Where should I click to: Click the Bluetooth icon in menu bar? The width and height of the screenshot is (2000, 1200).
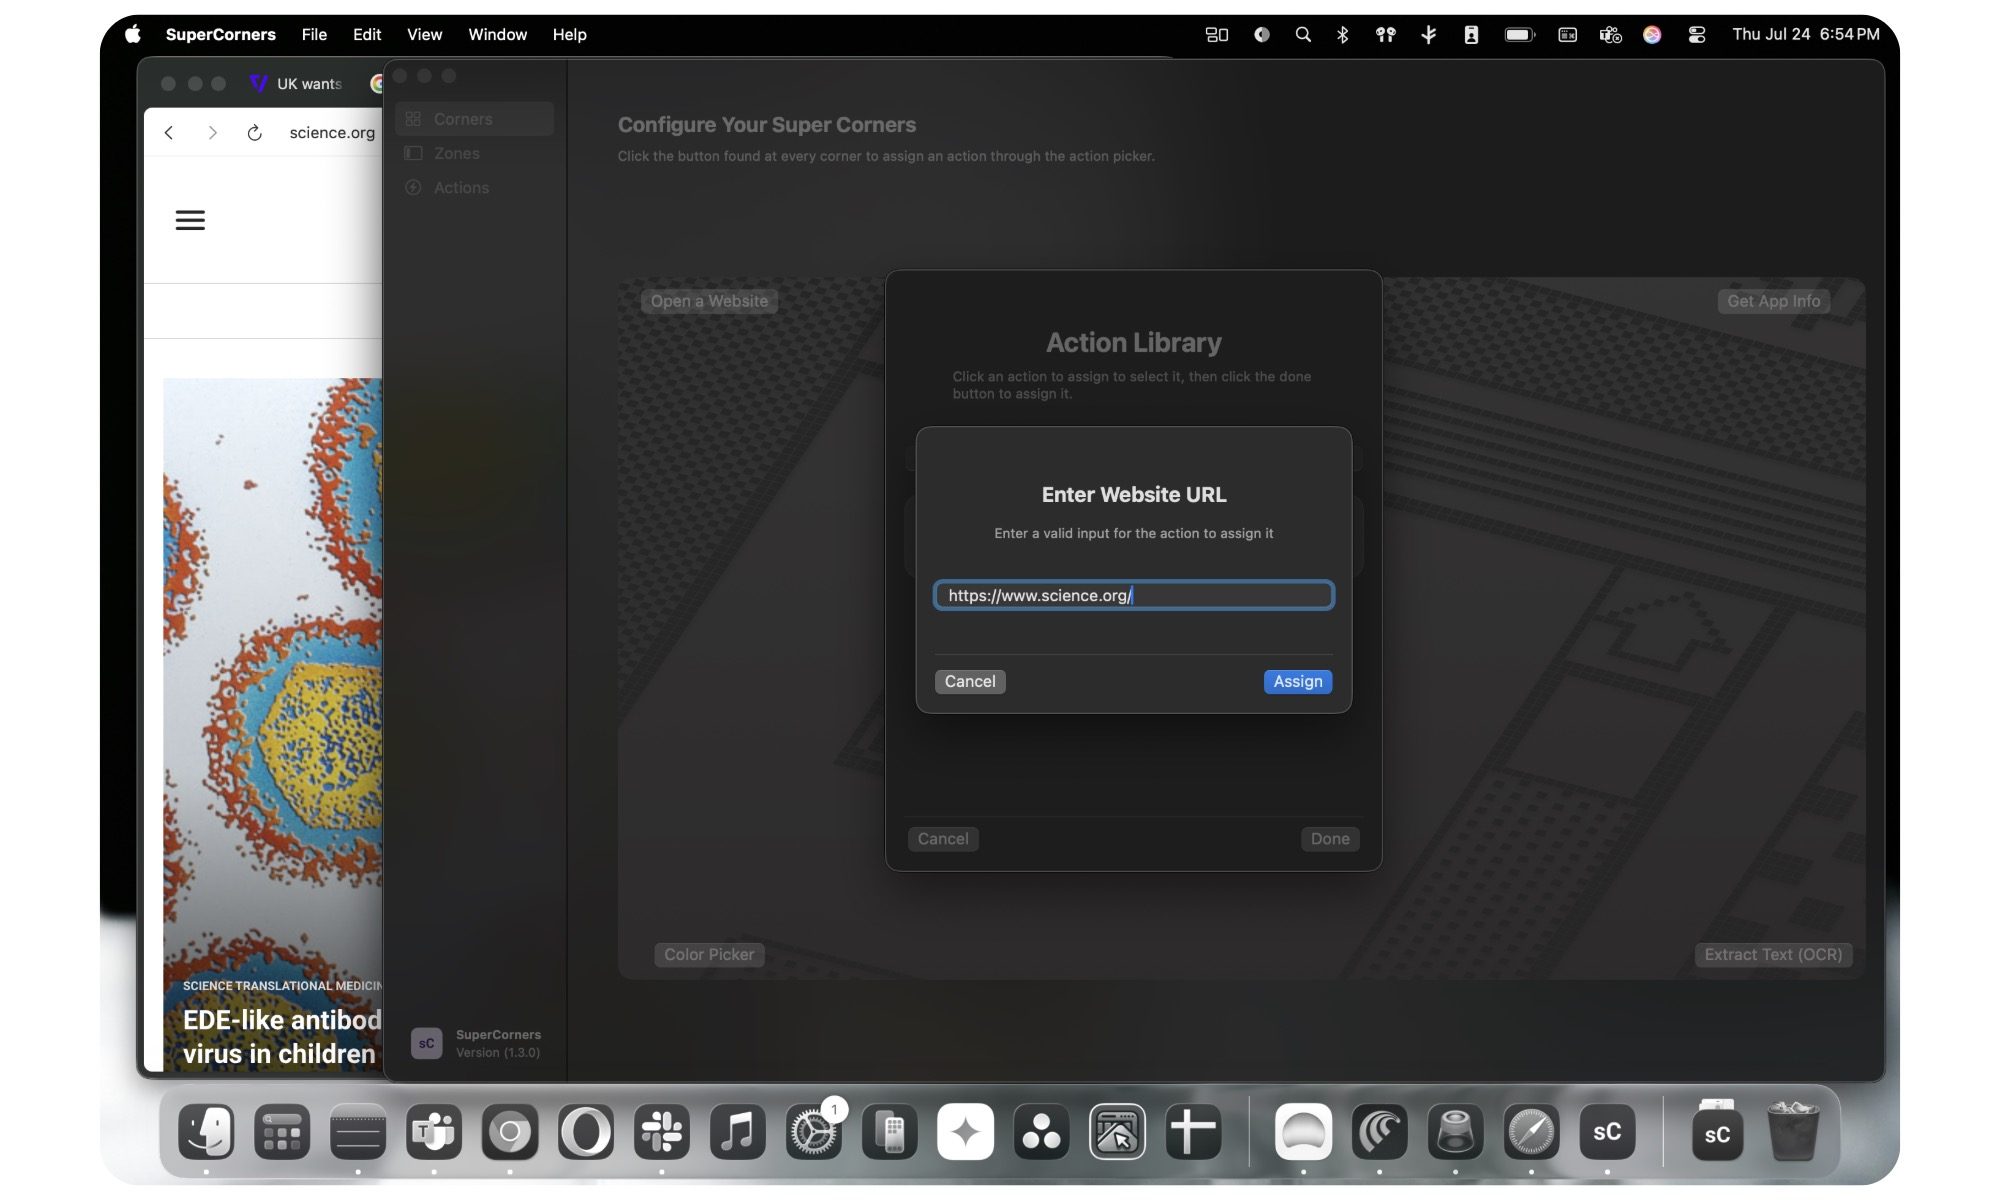point(1343,34)
